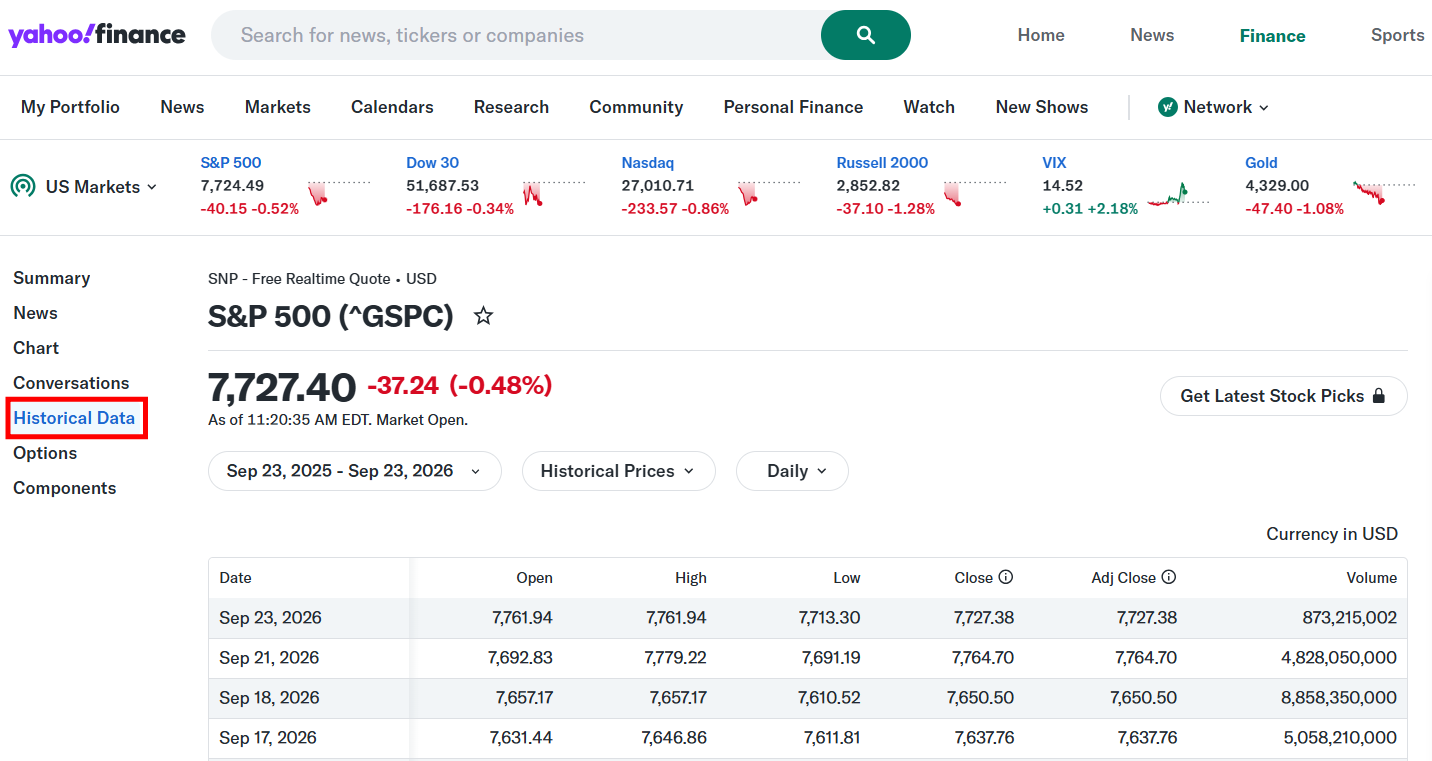1432x761 pixels.
Task: Open the New Shows nav item
Action: (x=1042, y=107)
